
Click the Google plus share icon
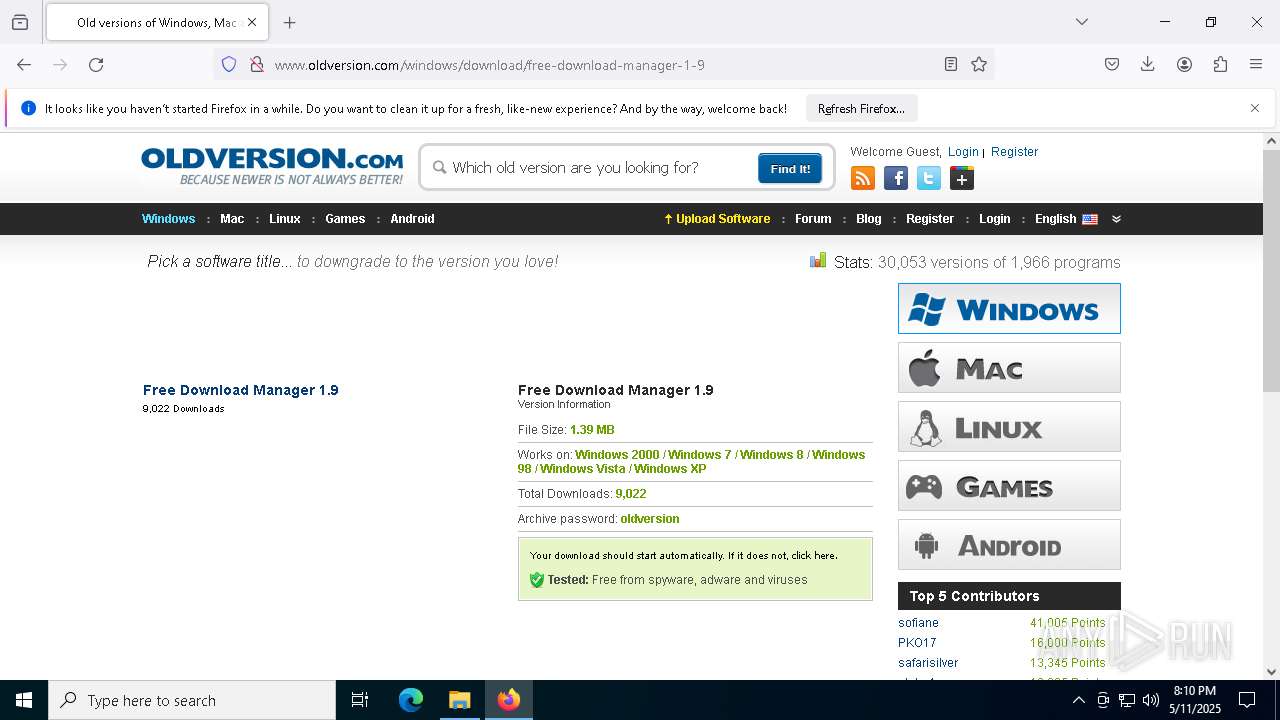962,179
